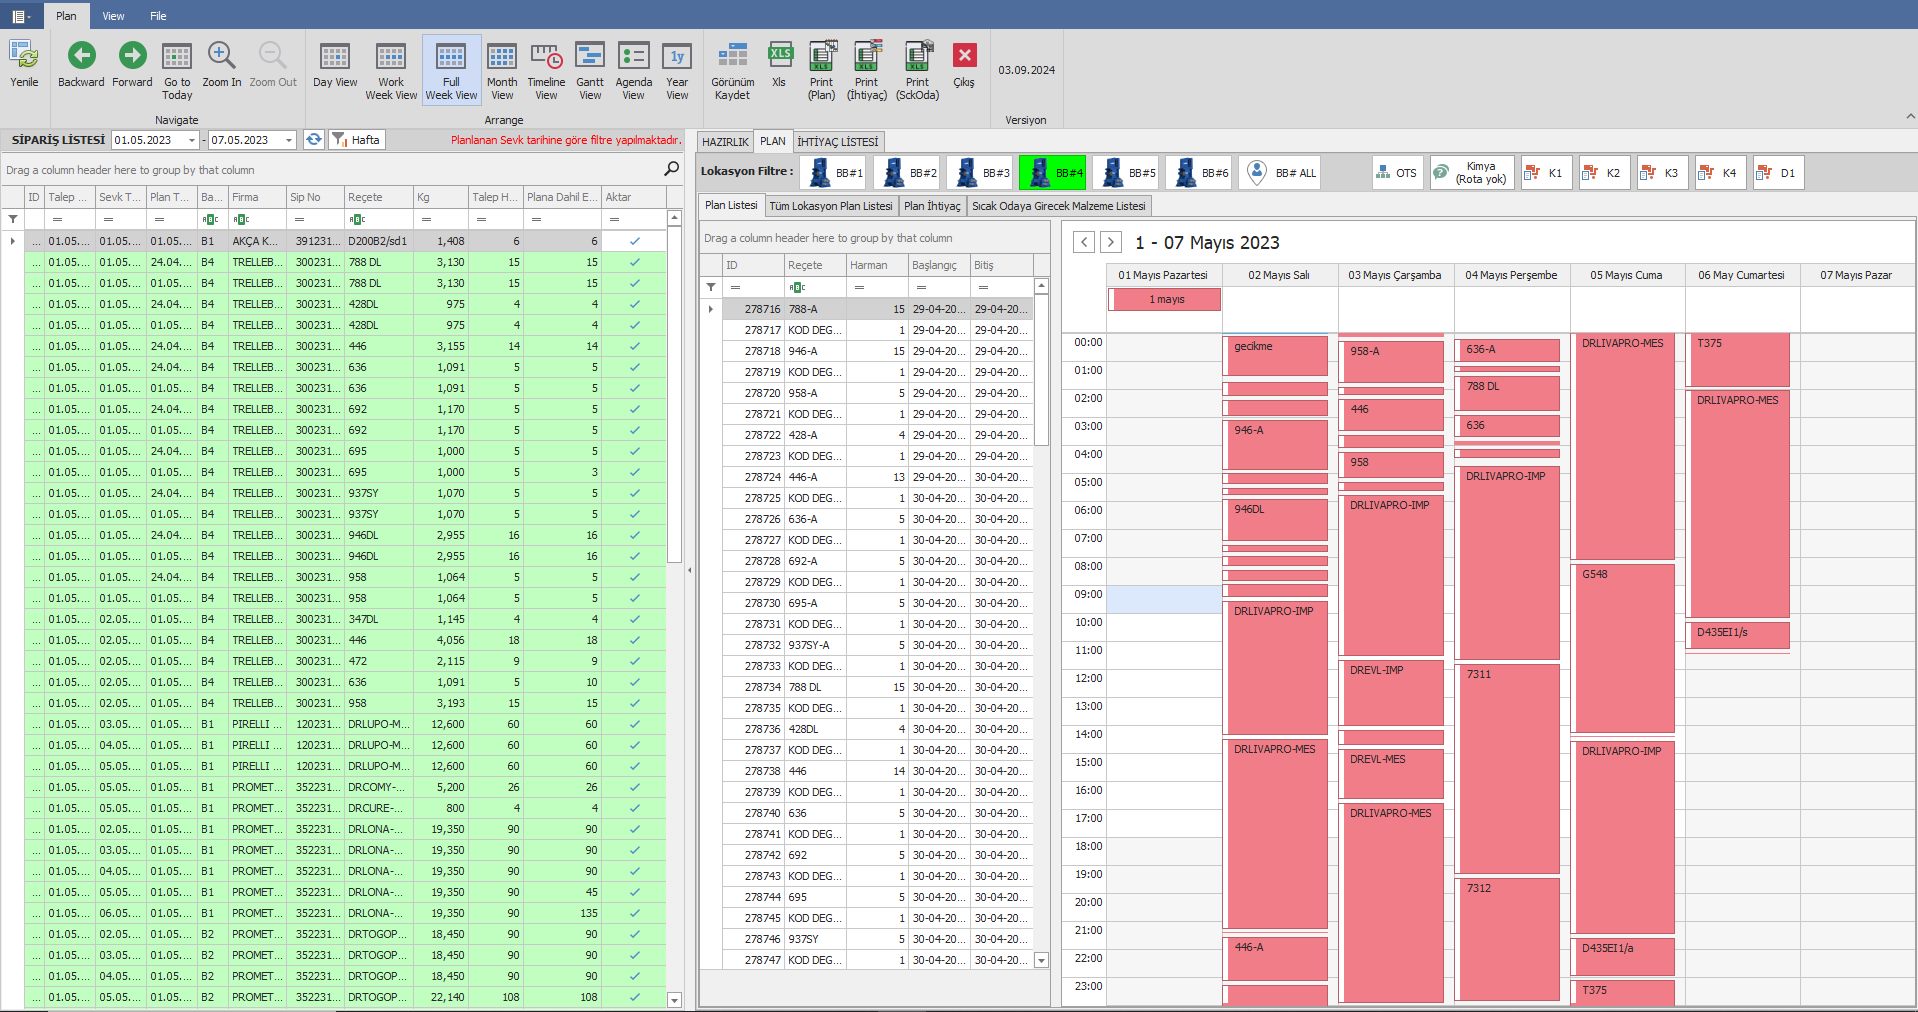Screen dimensions: 1918x1012
Task: Go Forward in the calendar
Action: tap(132, 65)
